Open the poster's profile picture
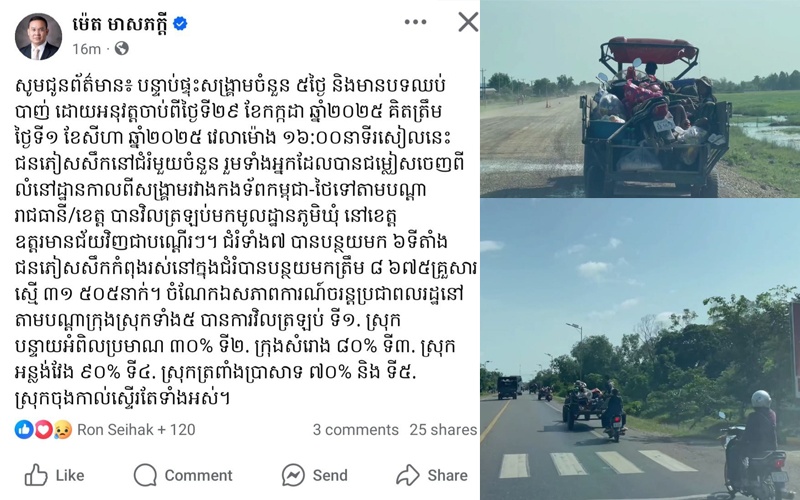Viewport: 800px width, 500px height. (38, 37)
